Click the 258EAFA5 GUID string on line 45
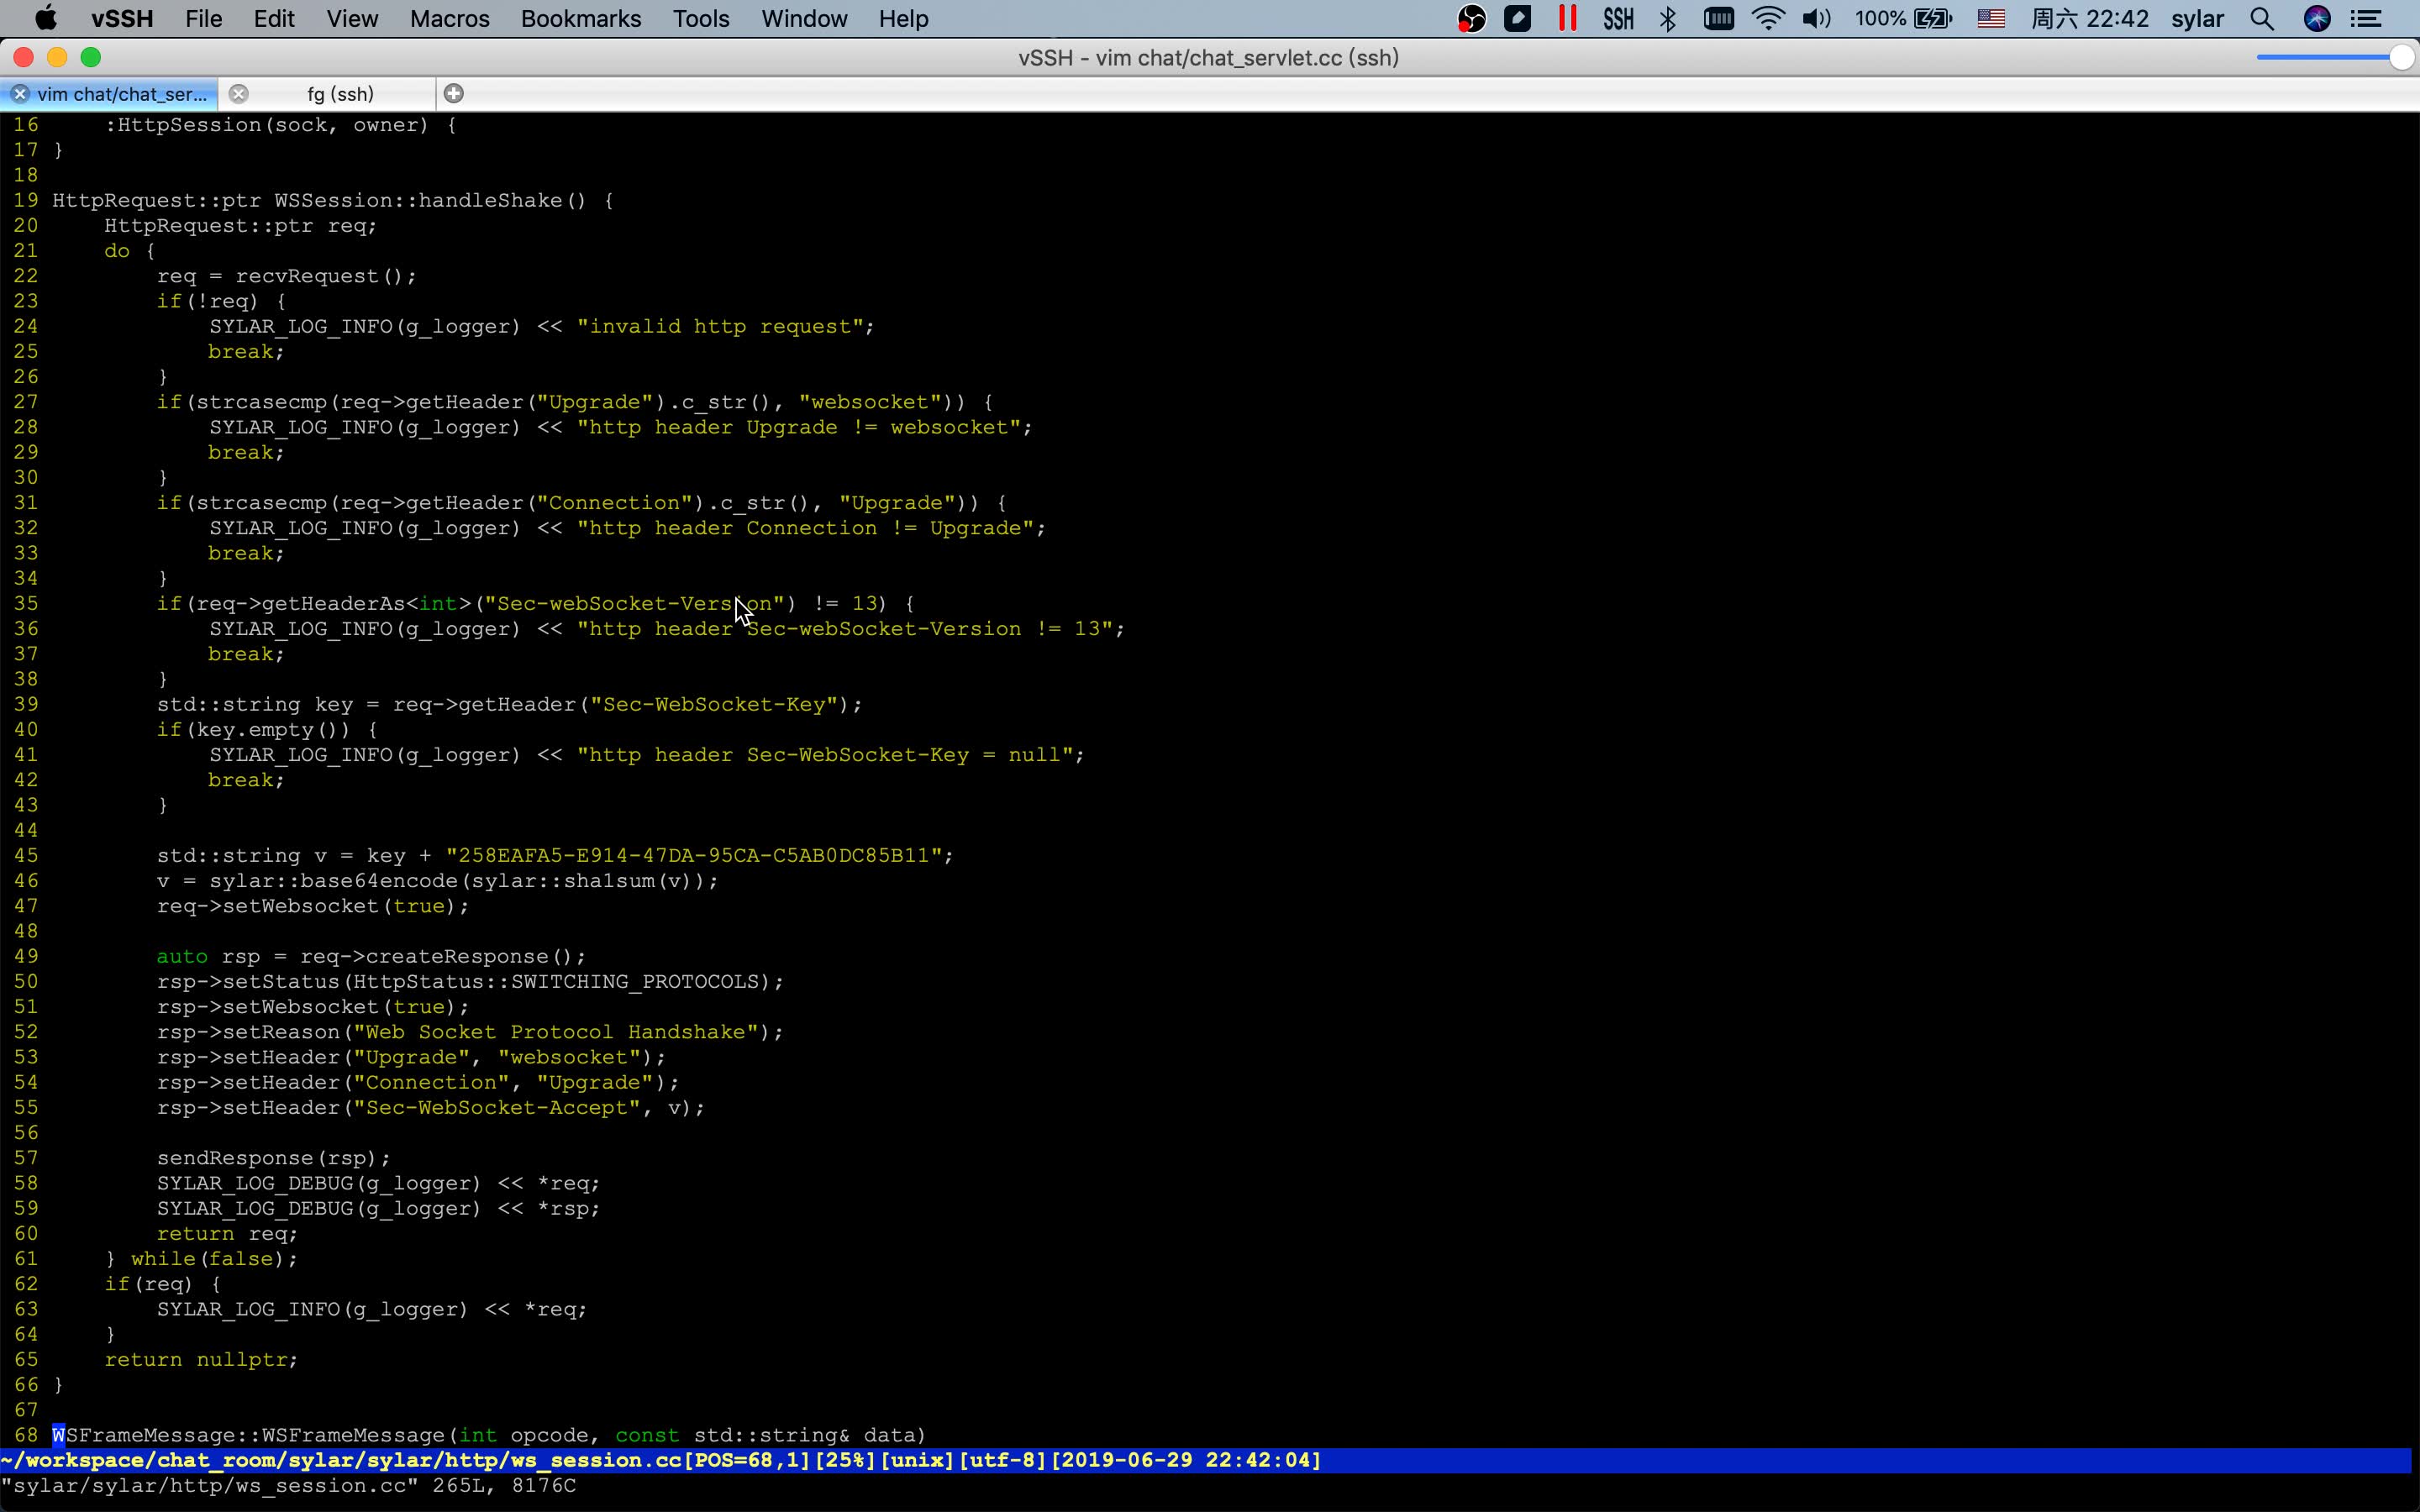Screen dimensions: 2420x1512 694,856
